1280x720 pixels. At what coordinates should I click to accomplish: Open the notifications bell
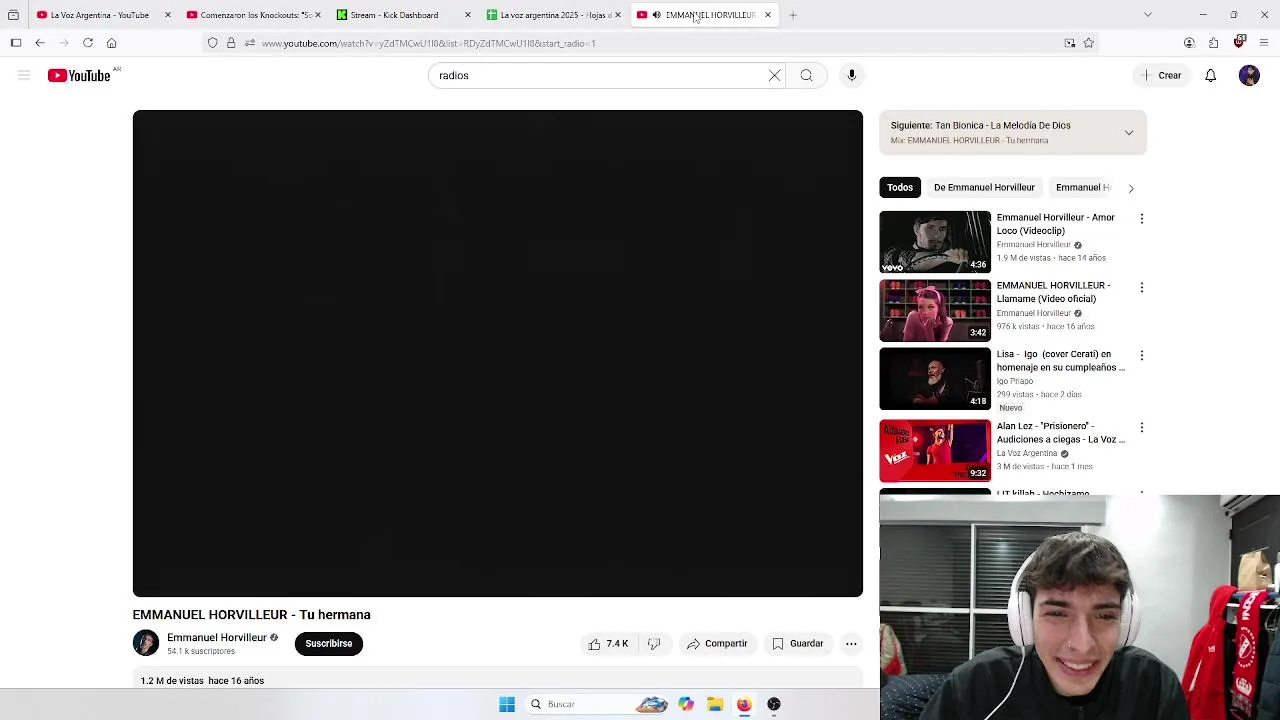coord(1210,75)
